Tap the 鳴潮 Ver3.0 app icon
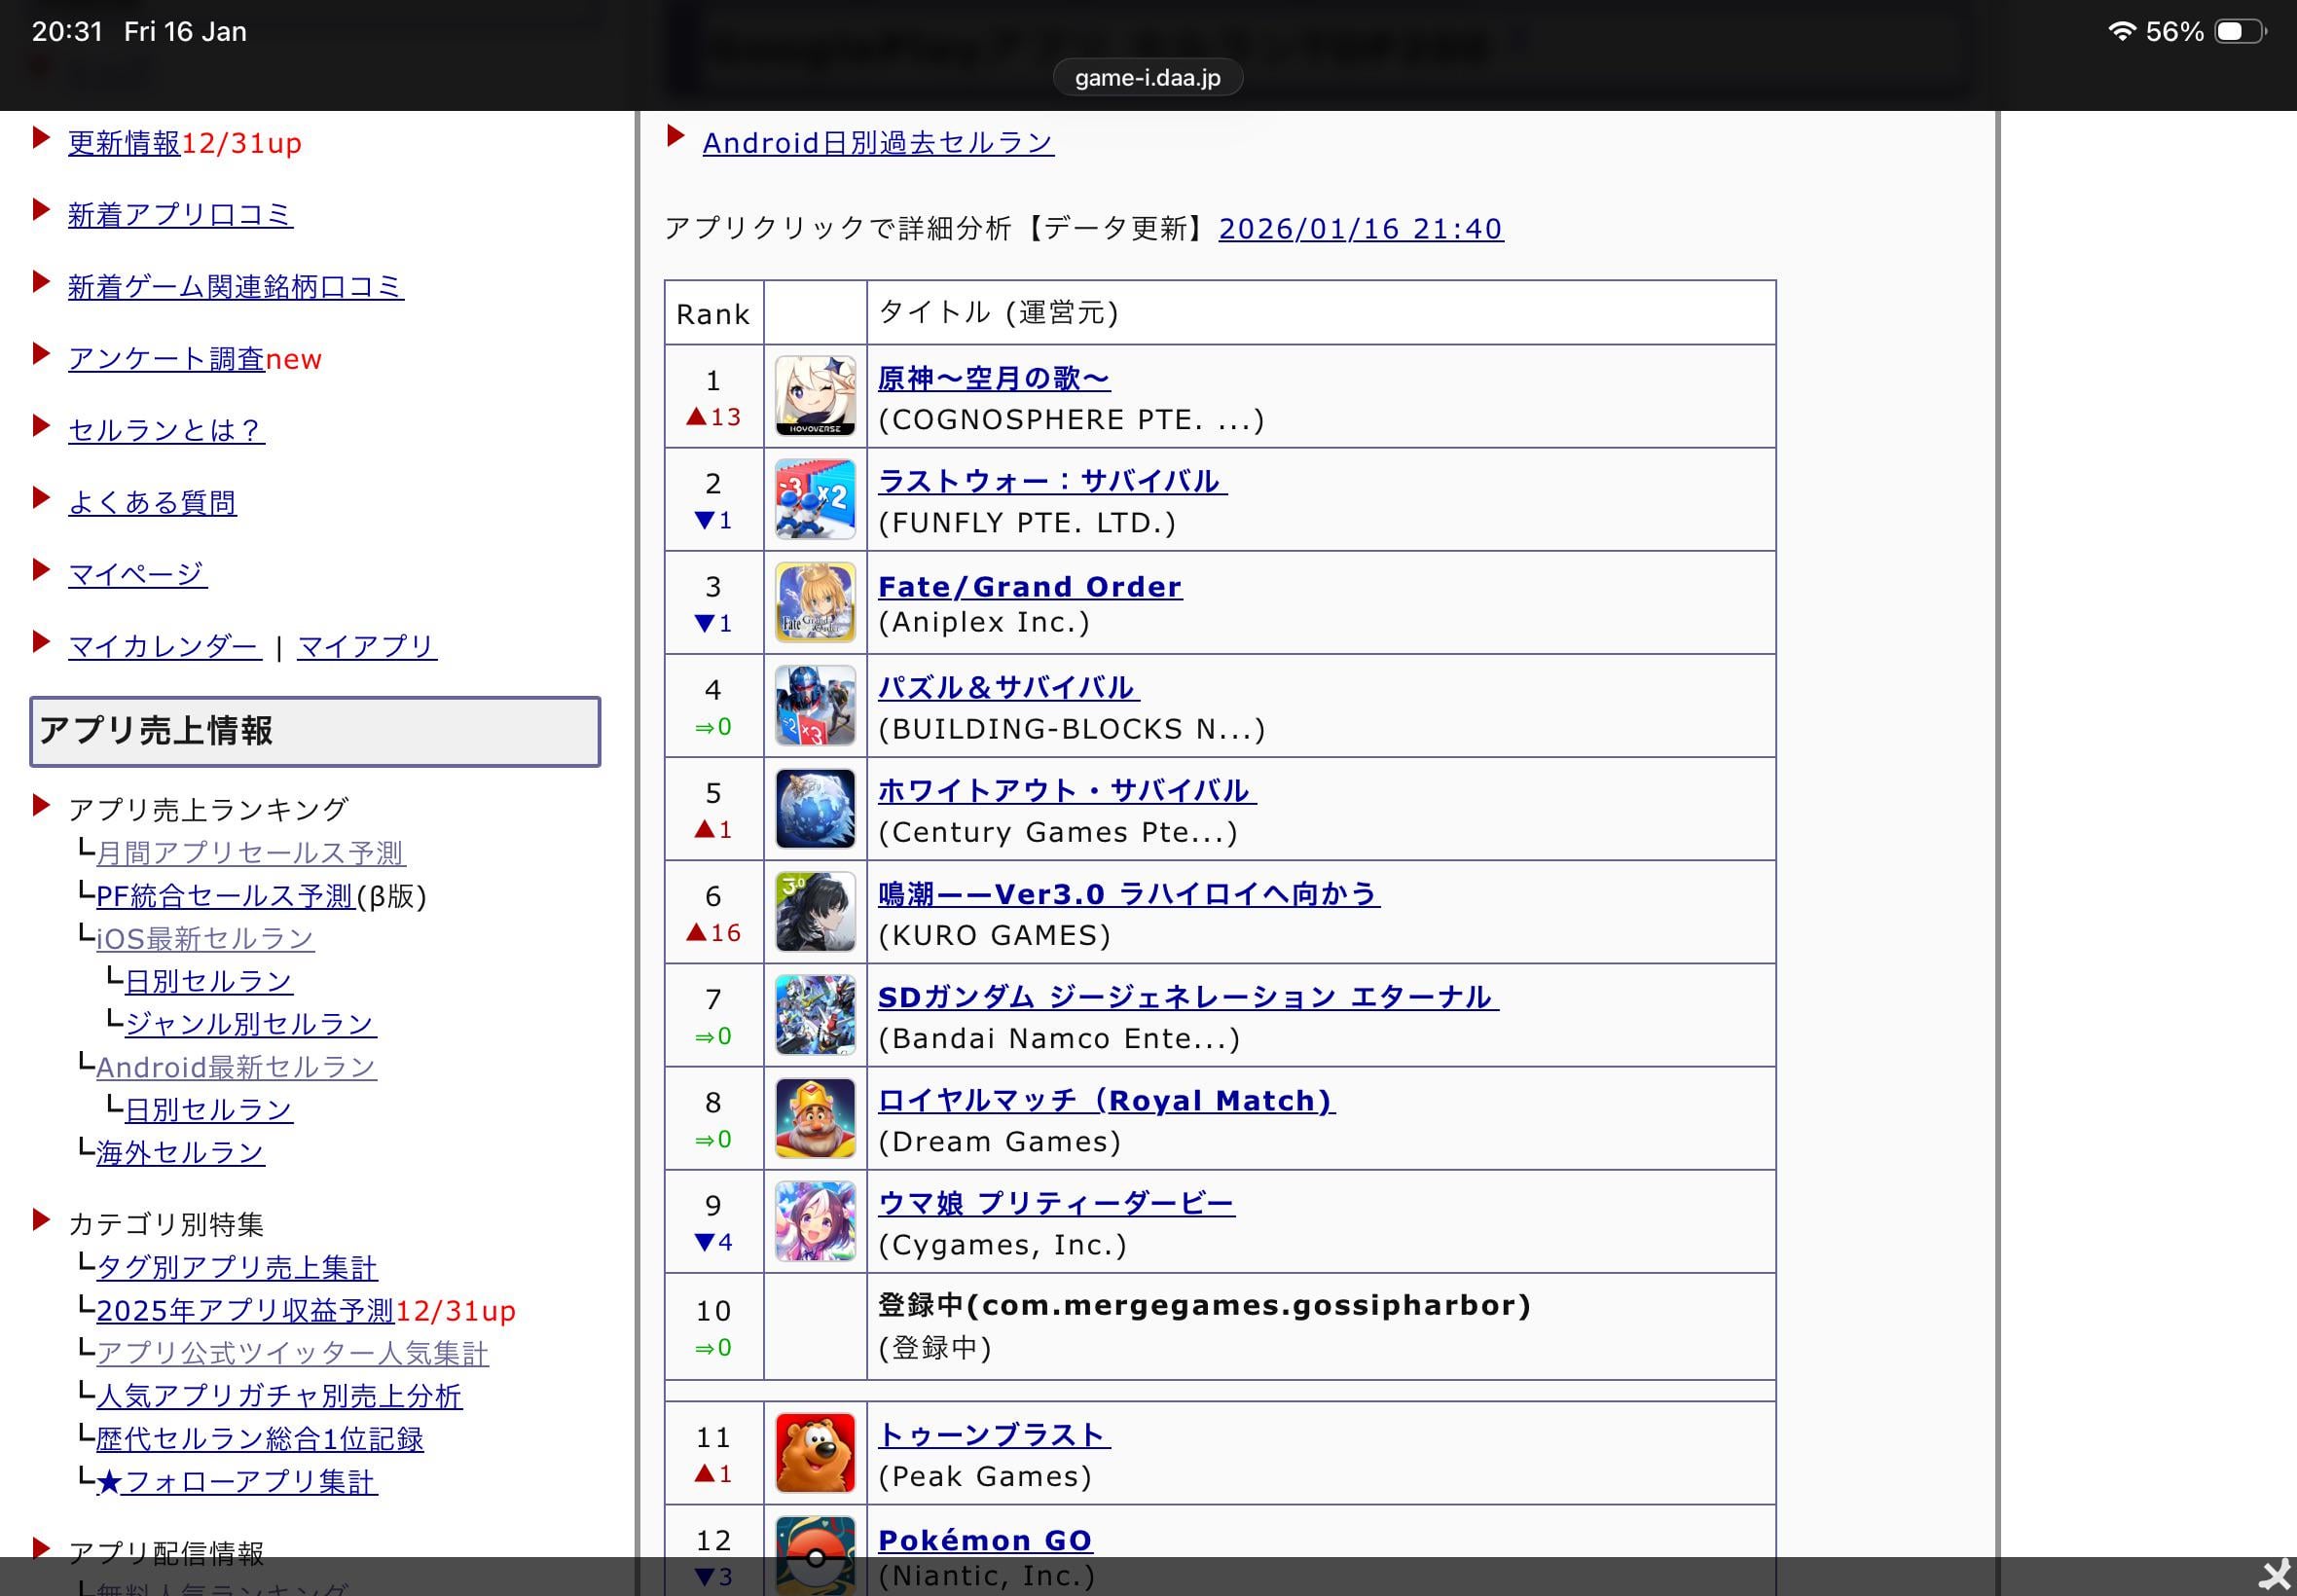This screenshot has height=1596, width=2297. (815, 911)
